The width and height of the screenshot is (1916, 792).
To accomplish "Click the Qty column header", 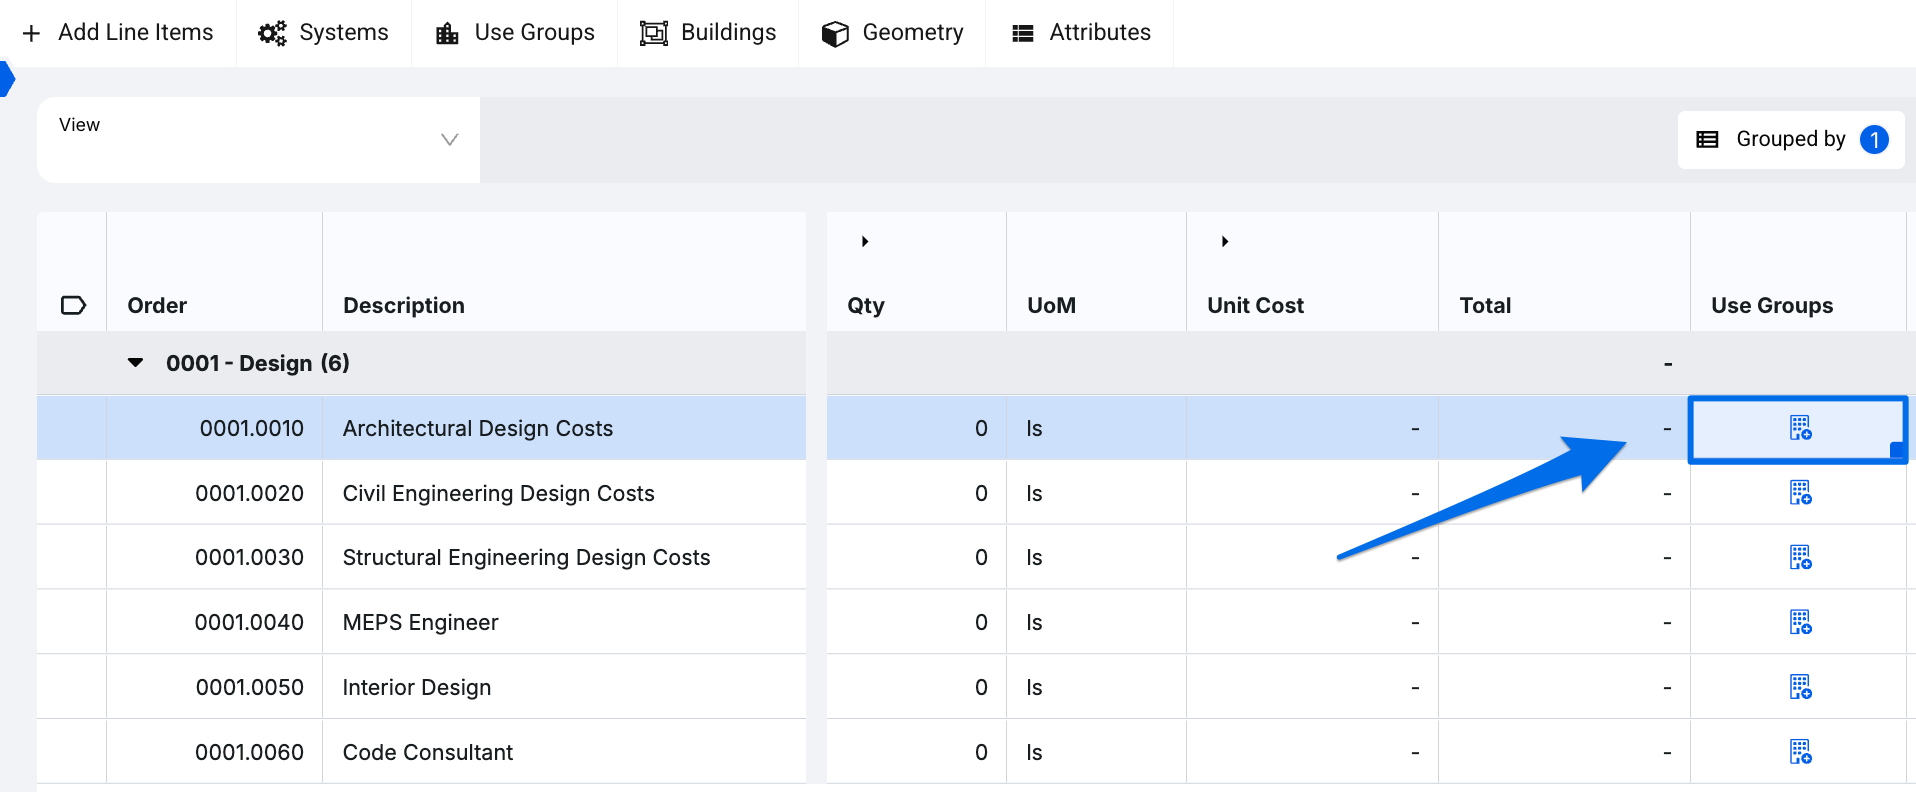I will [x=866, y=305].
